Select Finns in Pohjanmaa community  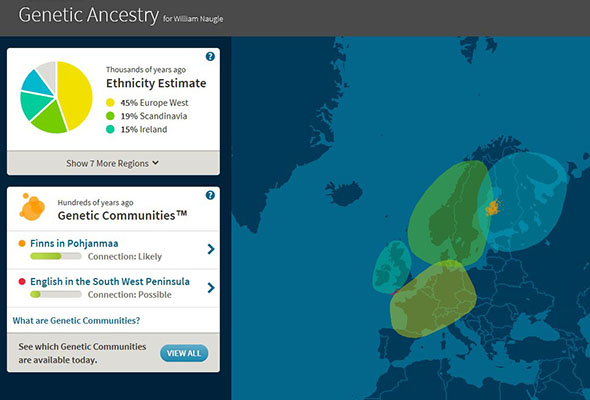click(74, 243)
